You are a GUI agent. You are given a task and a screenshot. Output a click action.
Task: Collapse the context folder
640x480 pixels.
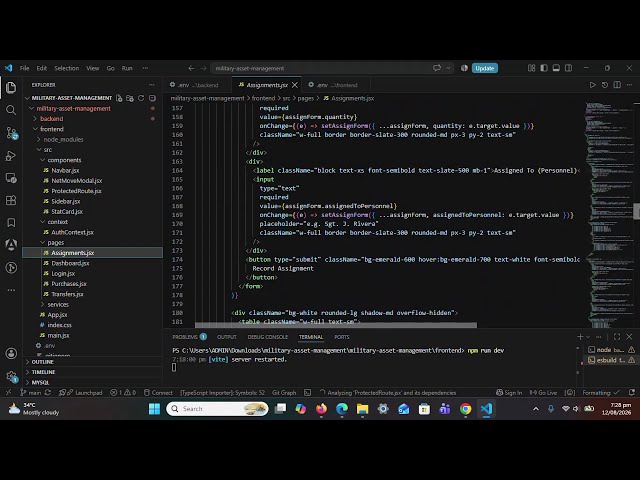tap(58, 222)
